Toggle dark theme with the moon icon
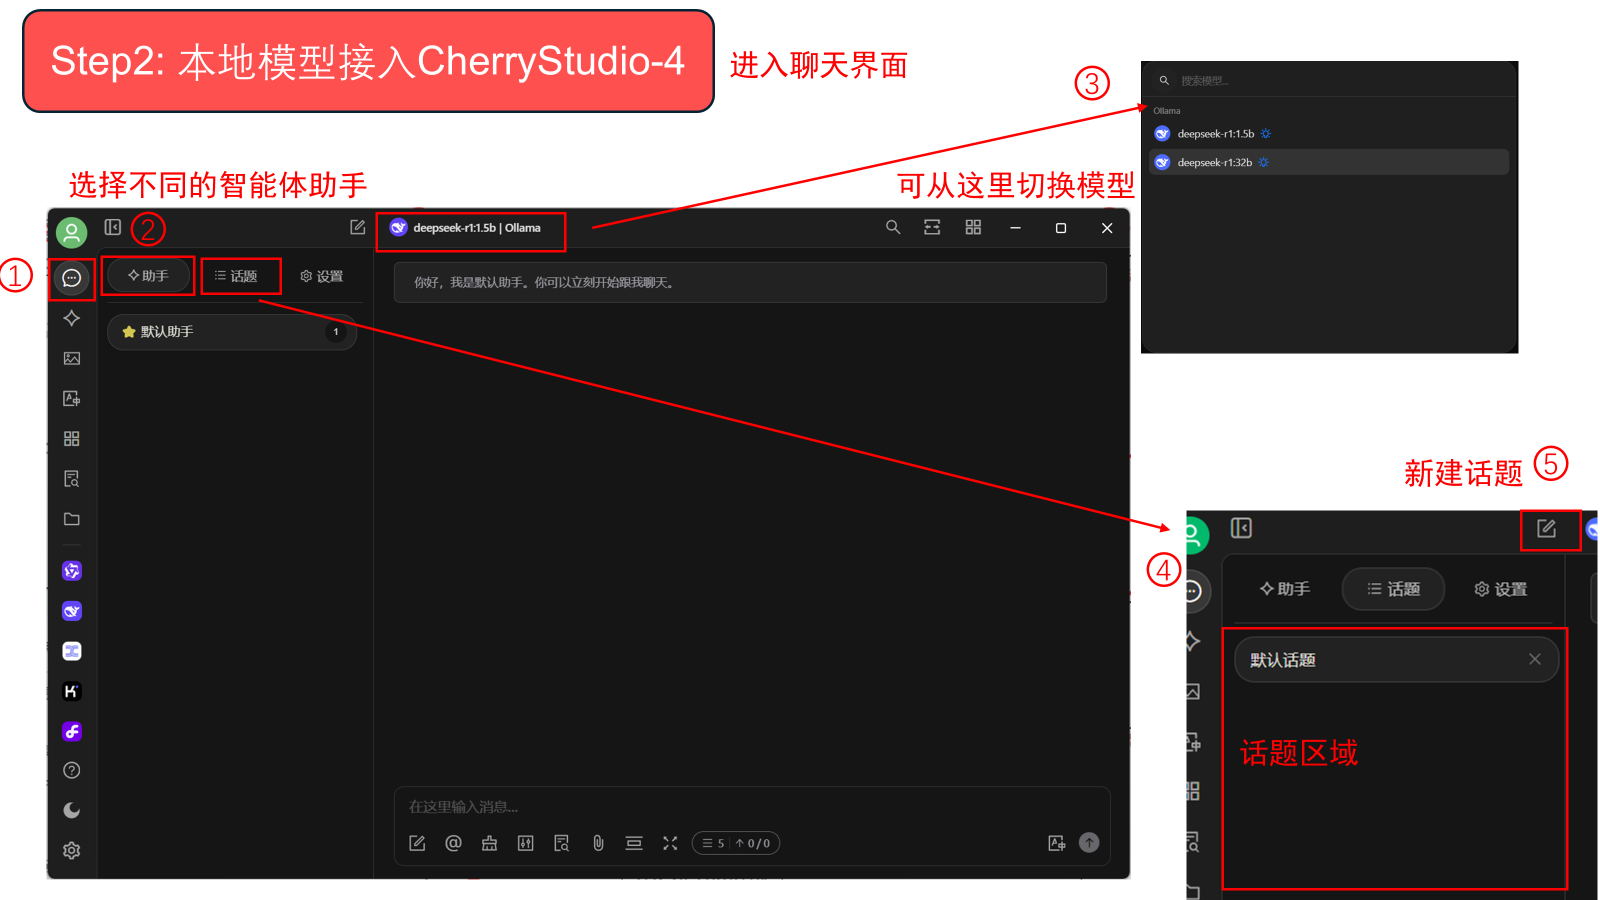 (x=72, y=810)
